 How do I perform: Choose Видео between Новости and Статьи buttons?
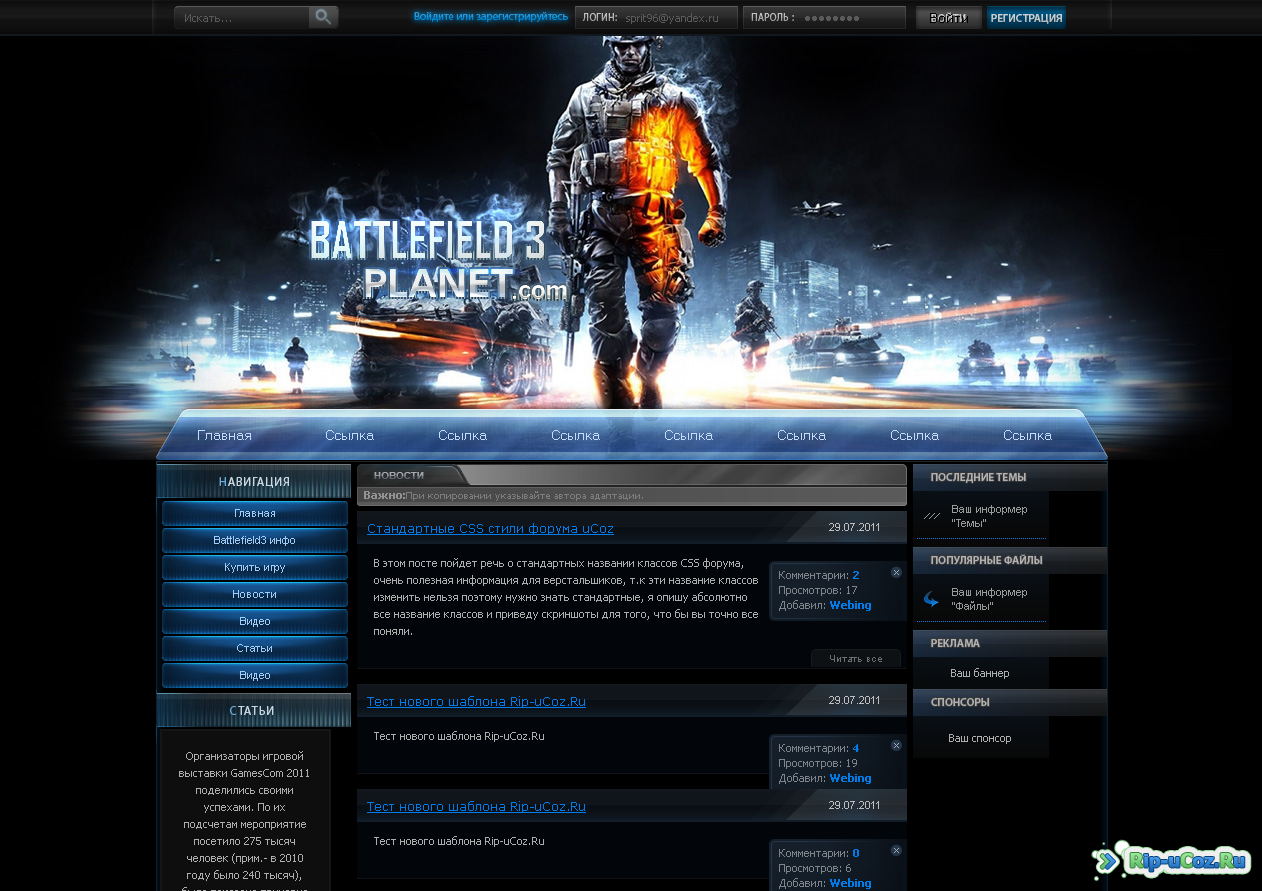pyautogui.click(x=255, y=621)
